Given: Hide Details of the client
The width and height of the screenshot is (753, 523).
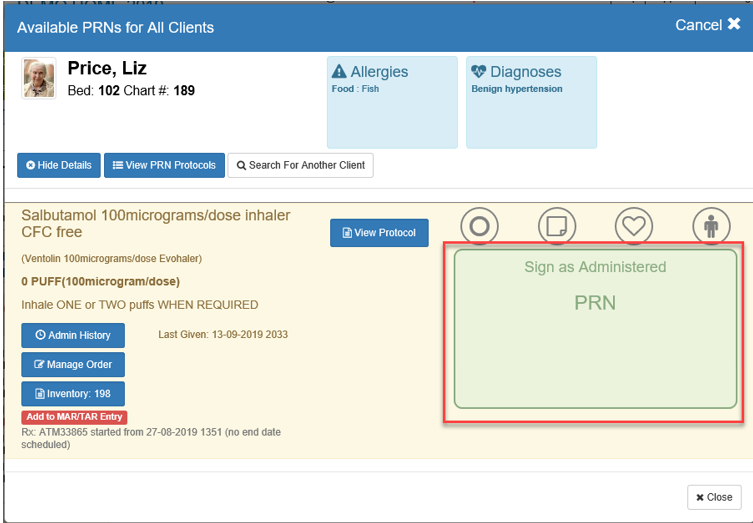Looking at the screenshot, I should [x=59, y=165].
